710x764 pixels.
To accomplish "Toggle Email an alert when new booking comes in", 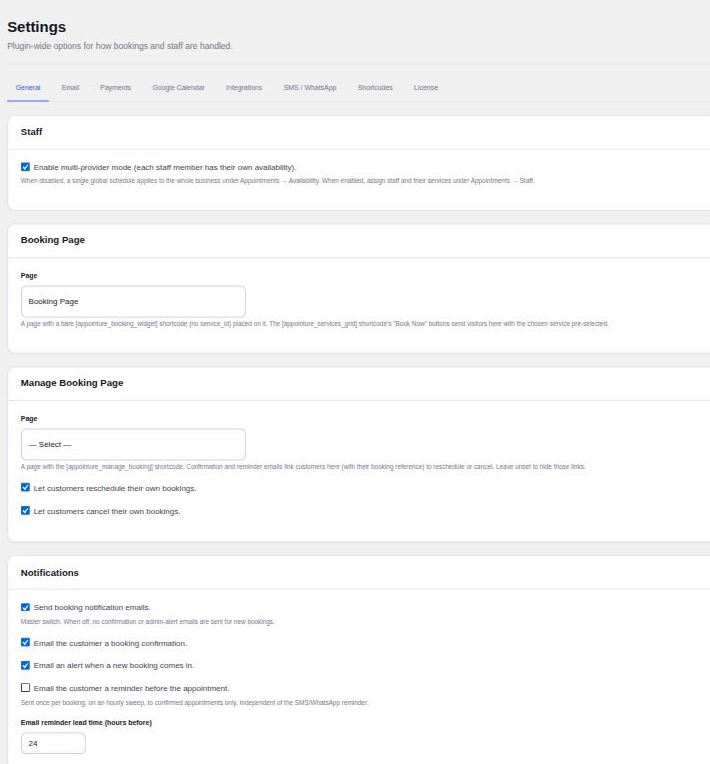I will pos(25,665).
